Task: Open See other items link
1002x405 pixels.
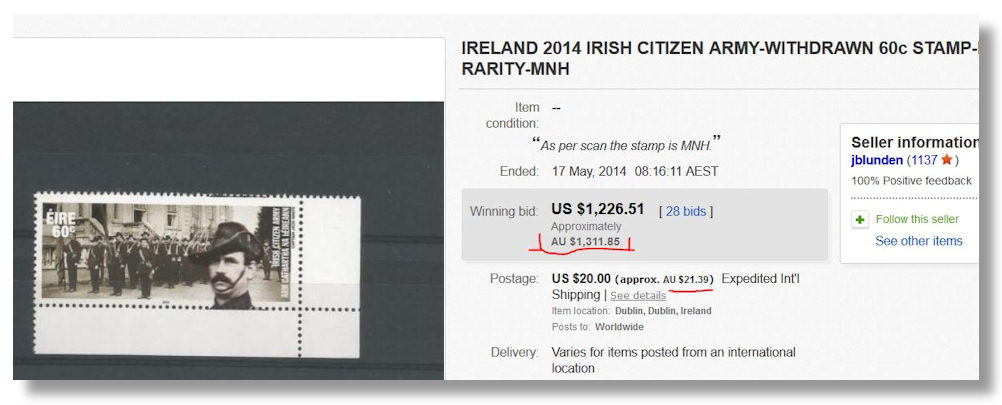Action: tap(918, 241)
